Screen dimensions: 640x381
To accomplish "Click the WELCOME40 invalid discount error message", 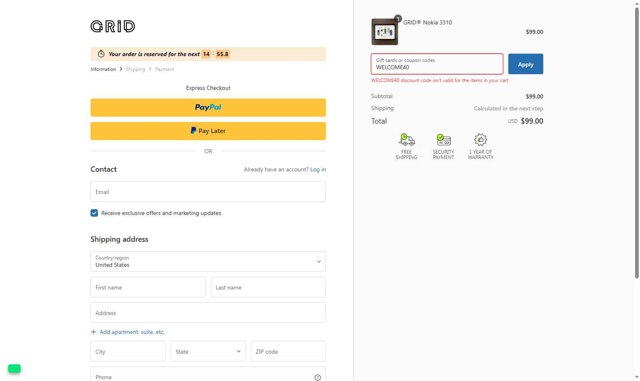I will pyautogui.click(x=440, y=80).
